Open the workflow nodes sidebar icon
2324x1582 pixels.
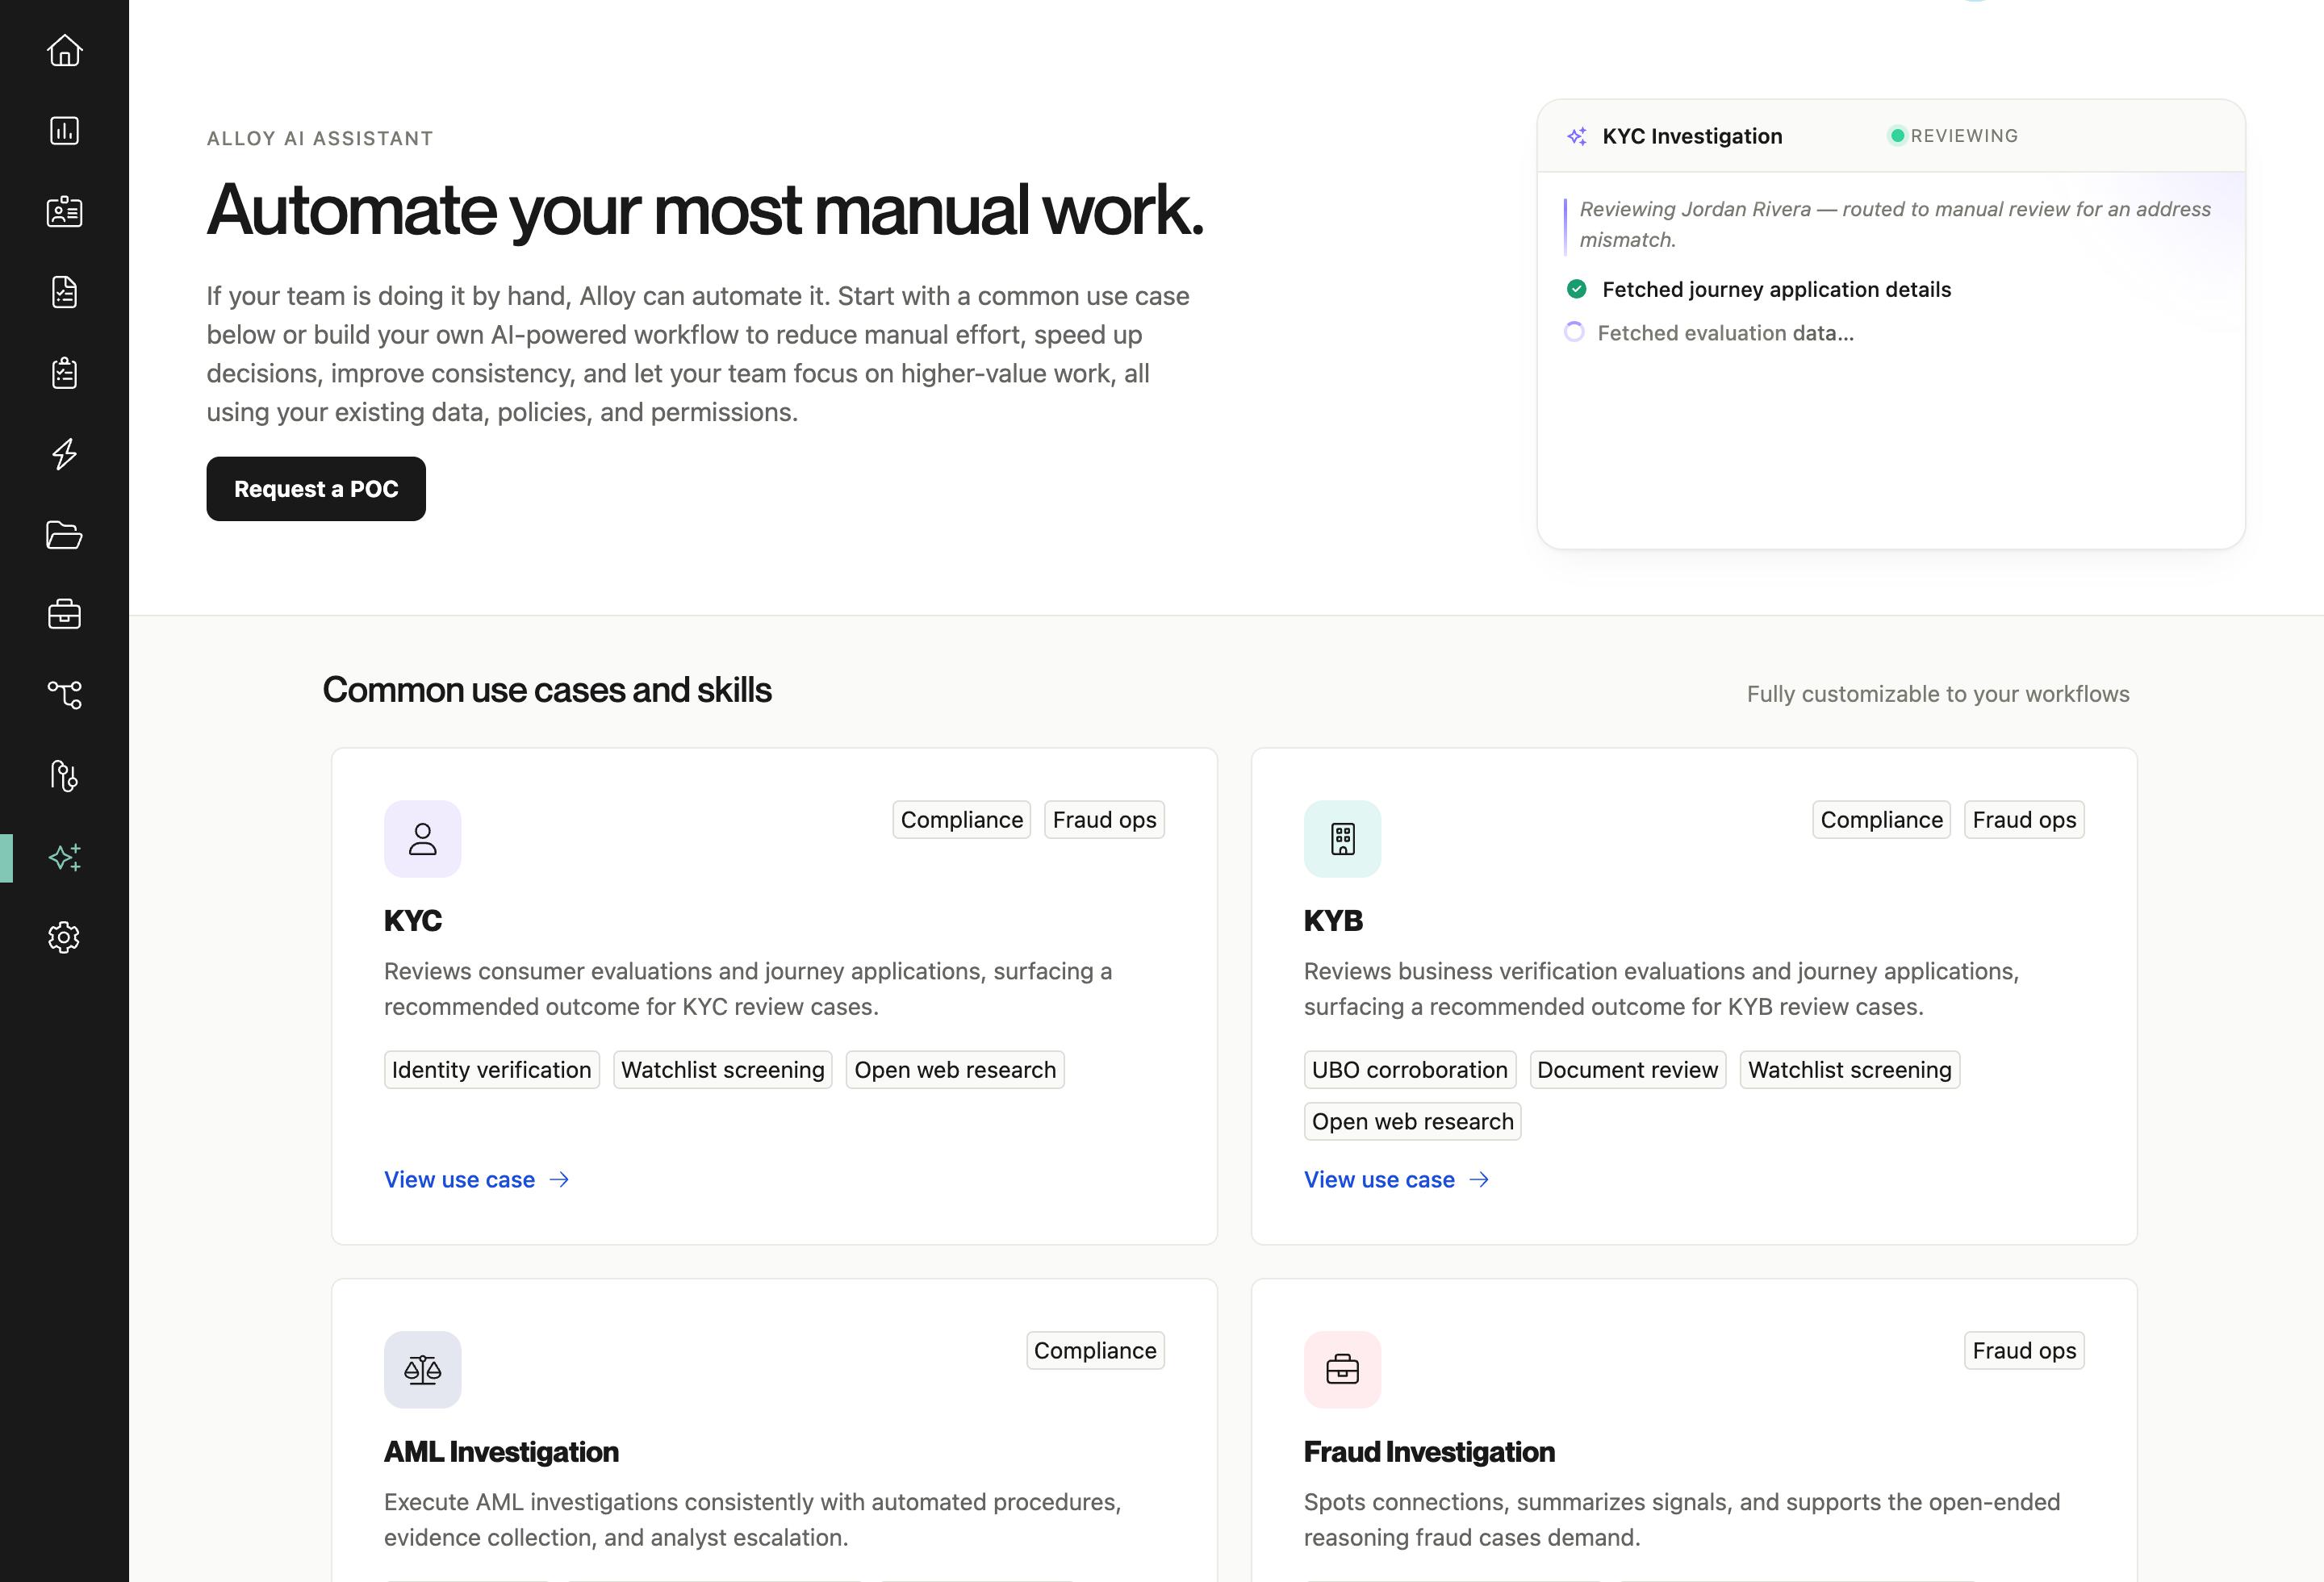64,694
